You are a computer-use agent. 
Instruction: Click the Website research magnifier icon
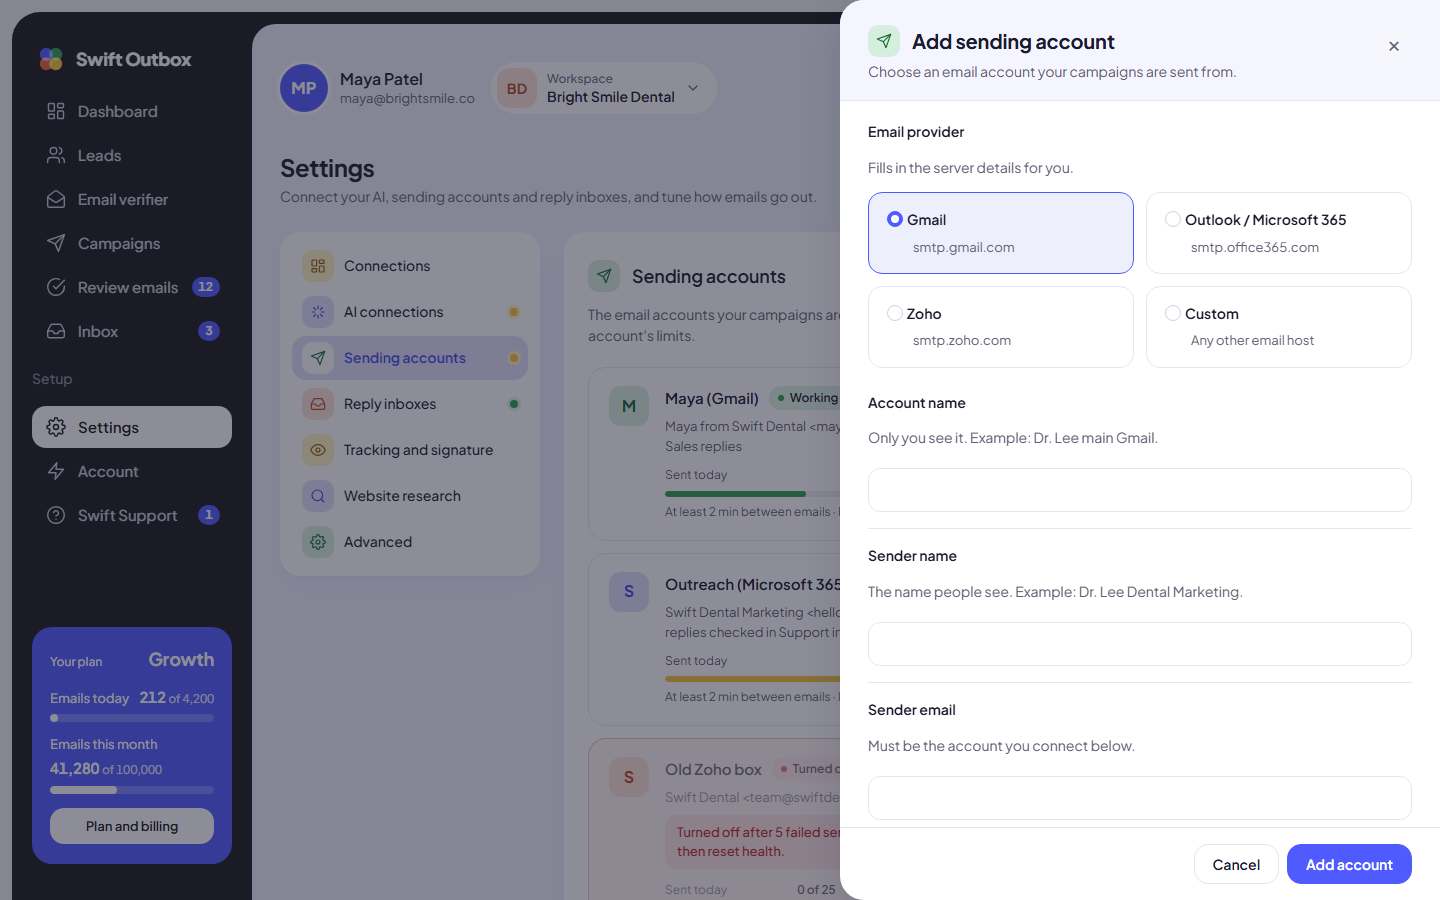point(318,496)
